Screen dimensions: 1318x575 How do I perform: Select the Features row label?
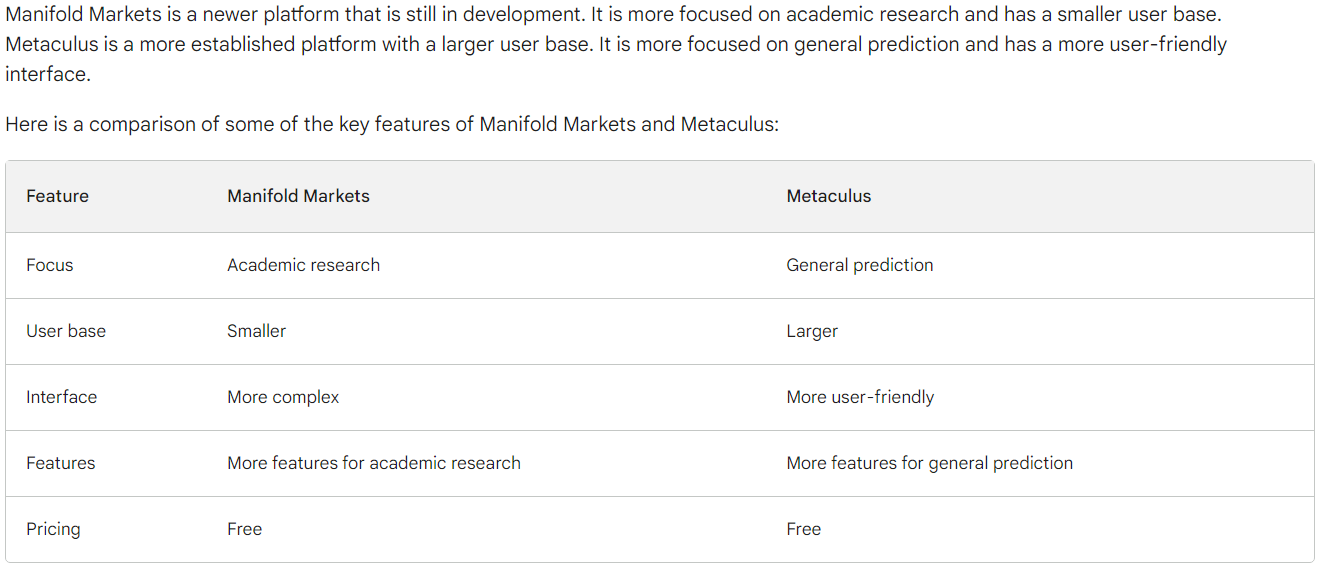coord(60,463)
